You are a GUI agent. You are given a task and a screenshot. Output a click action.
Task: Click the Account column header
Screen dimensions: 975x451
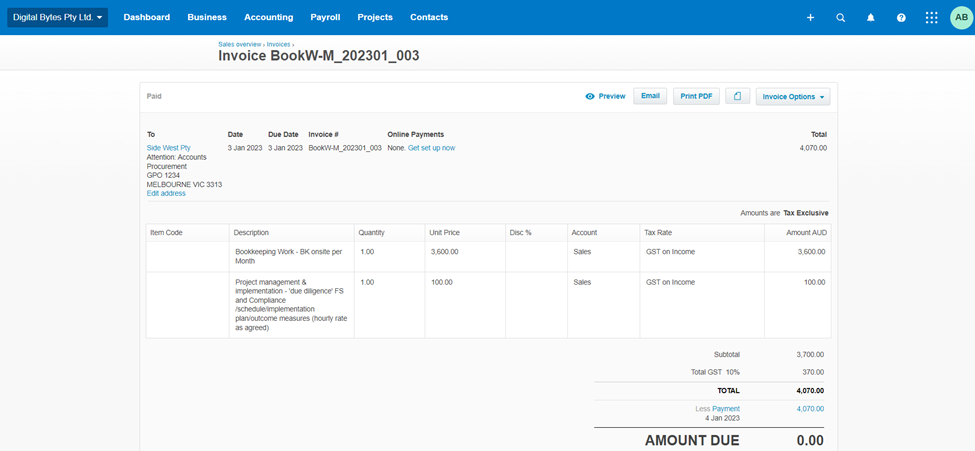pos(604,233)
